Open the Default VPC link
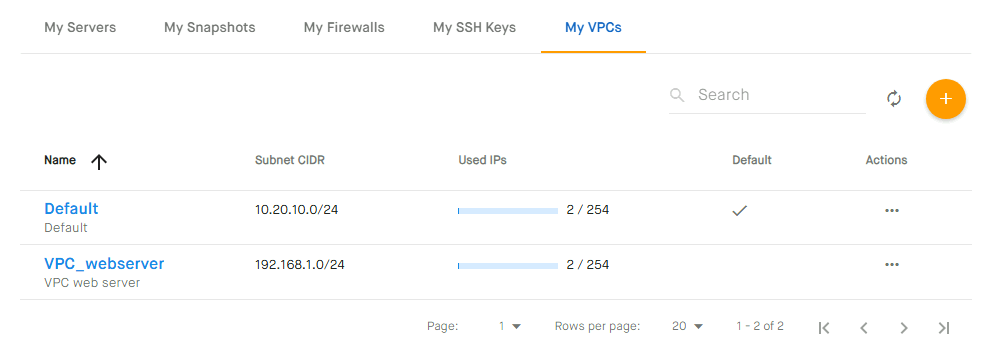Screen dimensions: 1004x361 click(71, 209)
